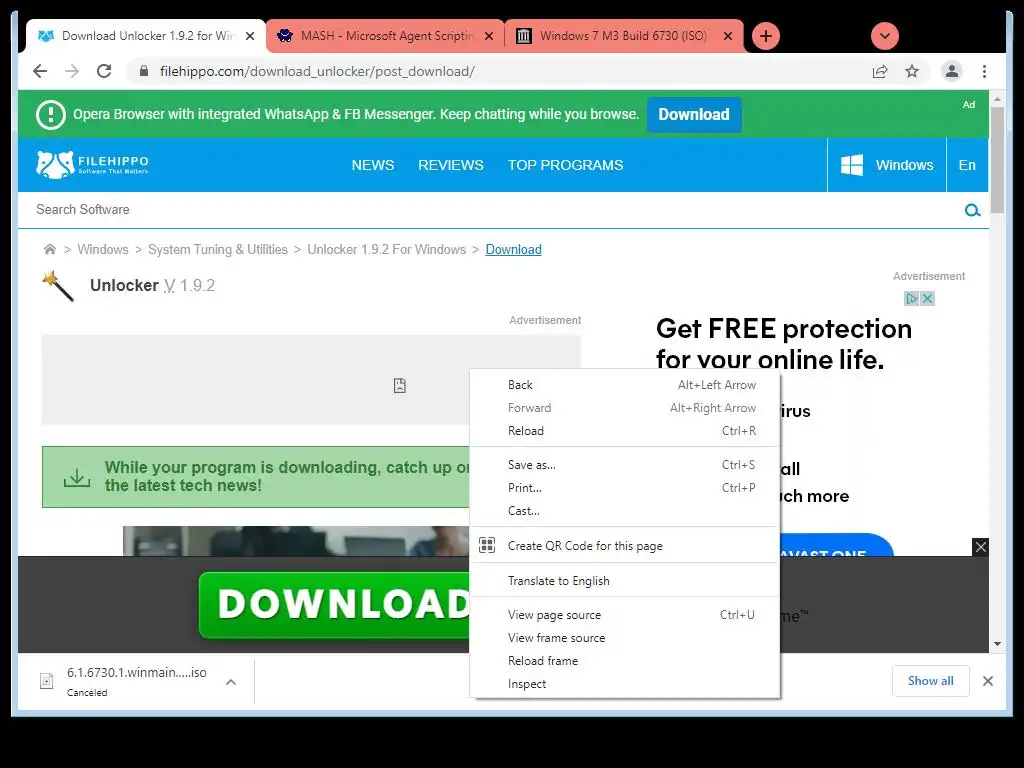This screenshot has height=768, width=1024.
Task: Open the REVIEWS navigation link
Action: (451, 165)
